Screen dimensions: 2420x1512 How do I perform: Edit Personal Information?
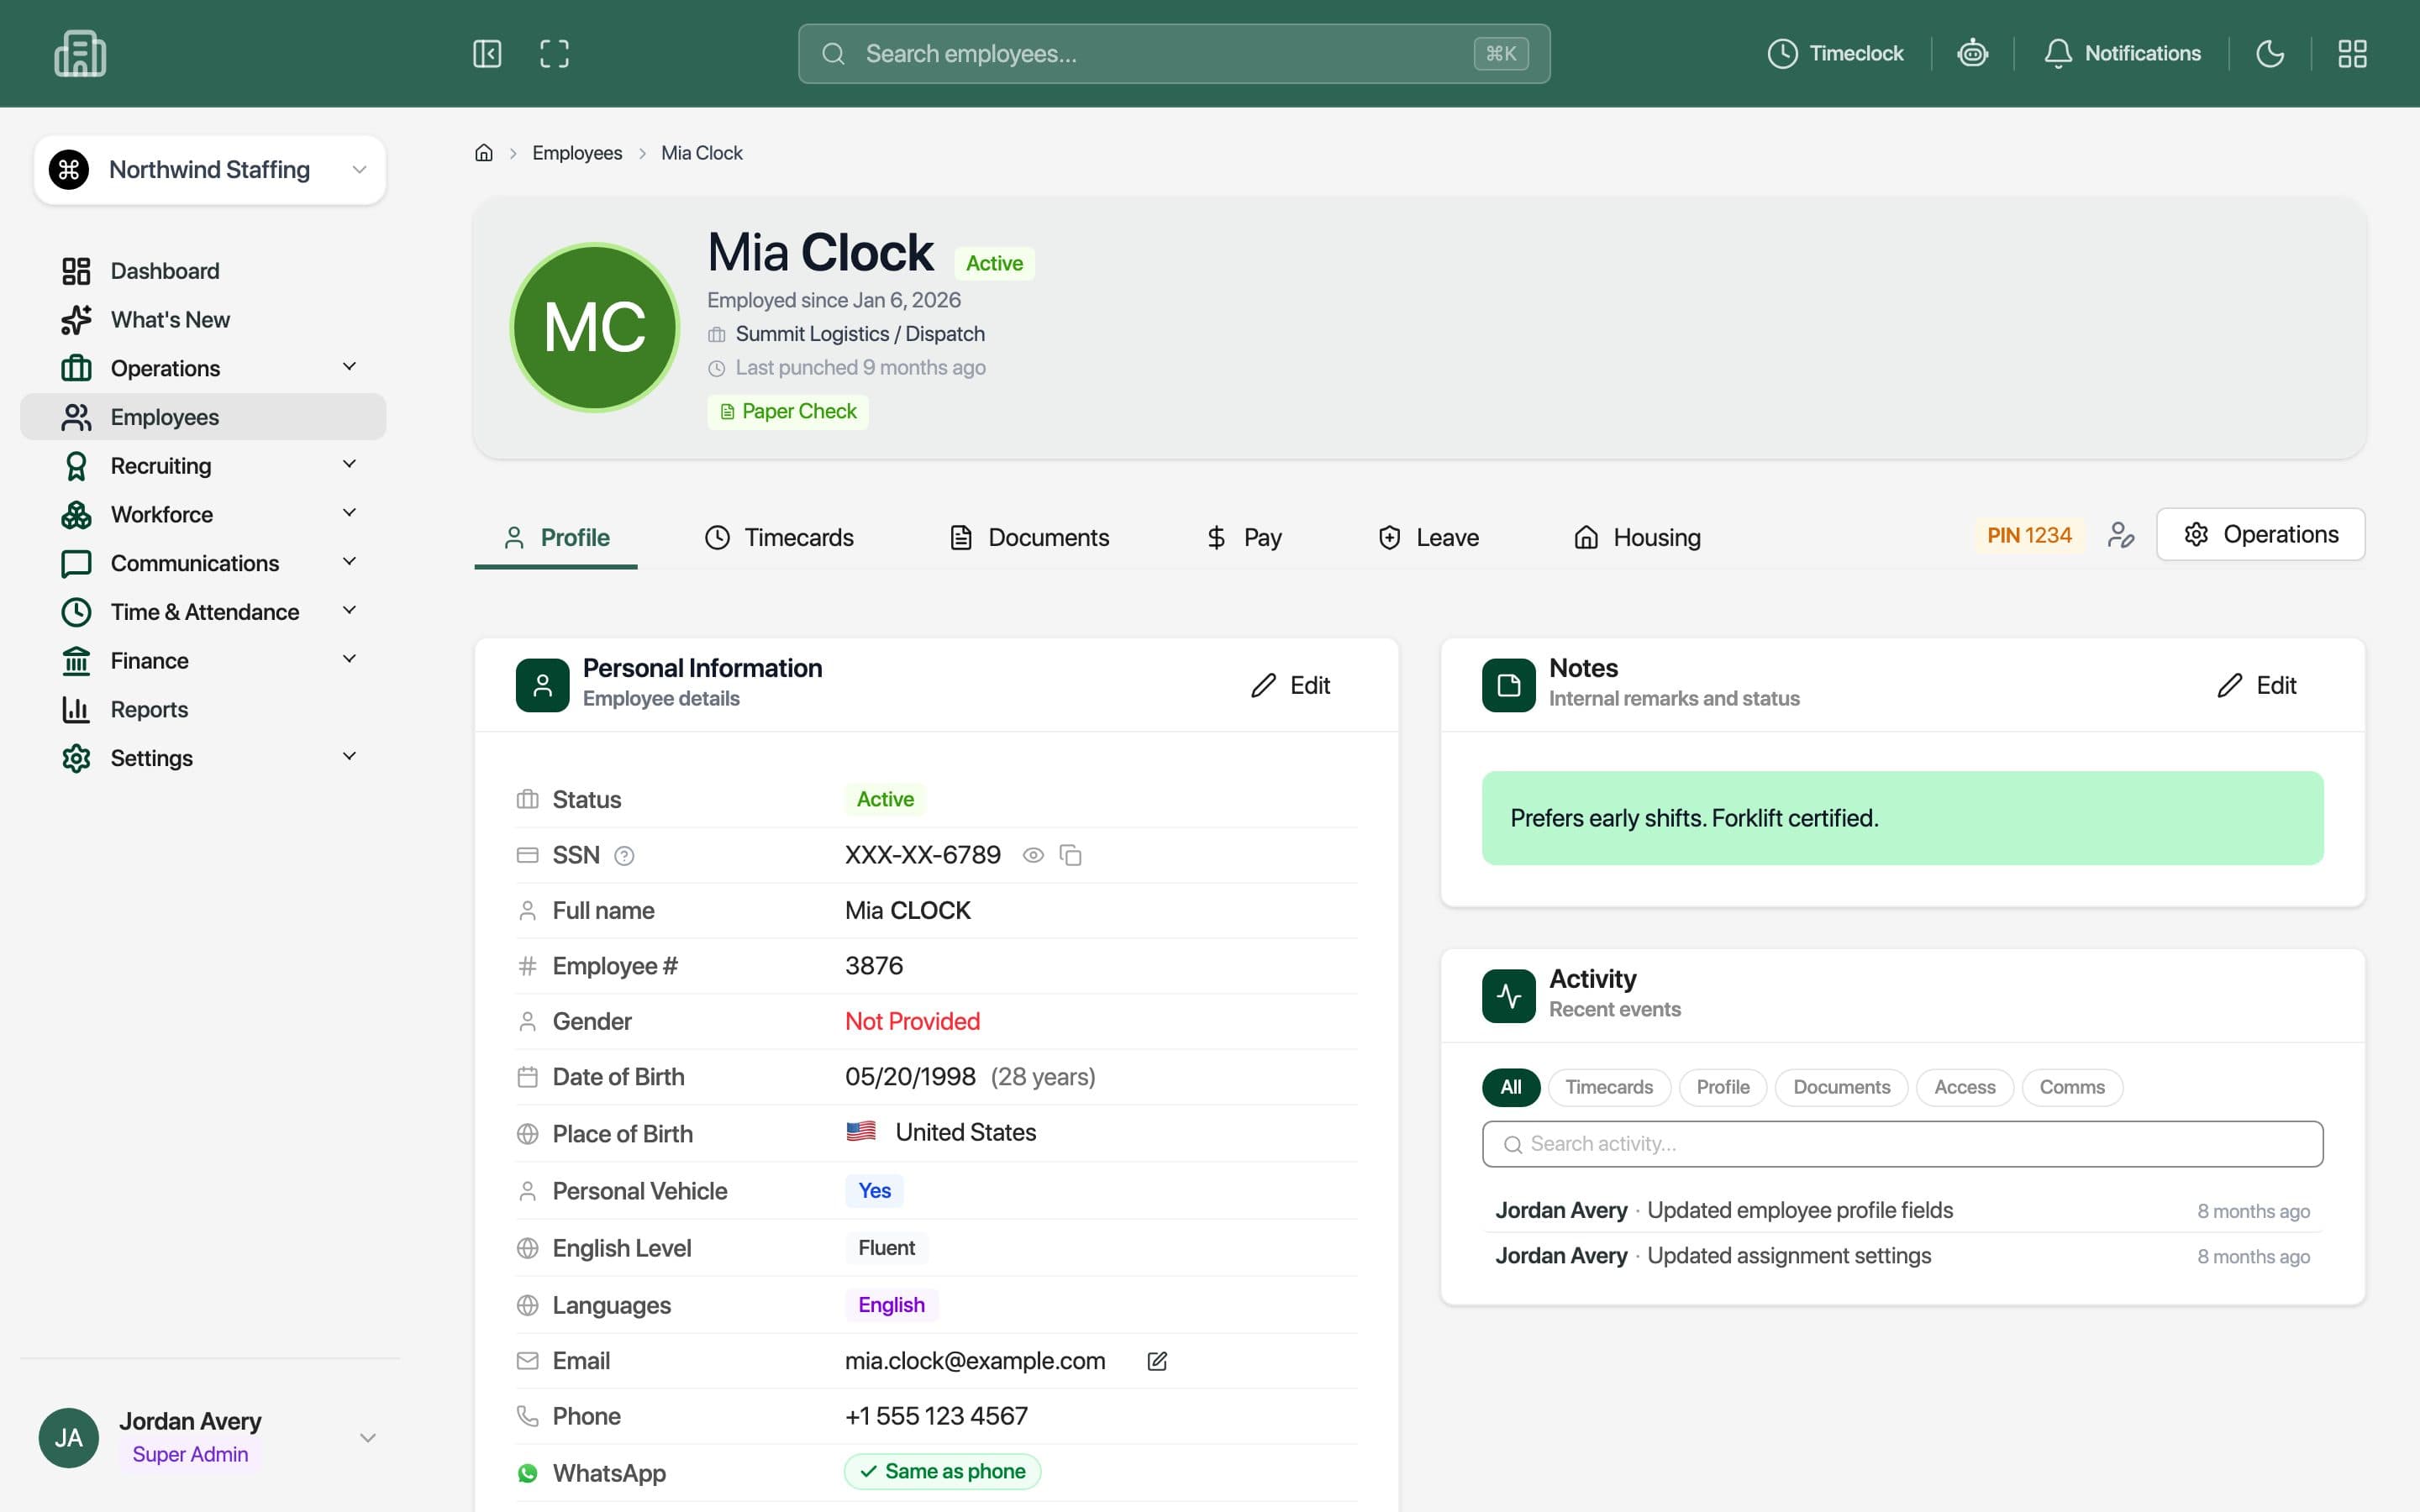tap(1290, 685)
